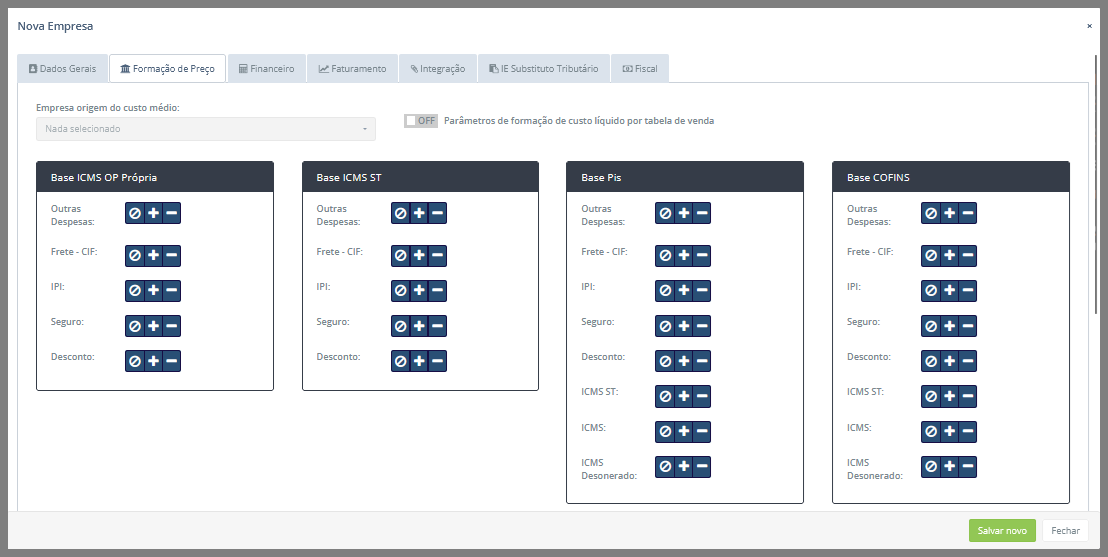Screen dimensions: 1108x557
Task: Set the ICMS null option in Base Pis
Action: (665, 431)
